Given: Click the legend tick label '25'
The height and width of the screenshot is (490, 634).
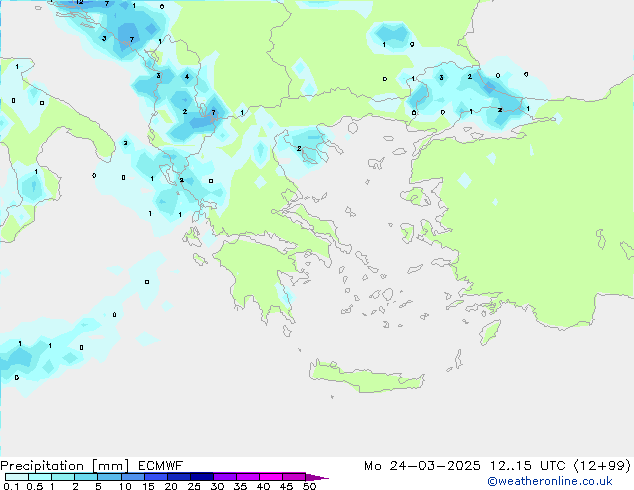Looking at the screenshot, I should (x=194, y=486).
